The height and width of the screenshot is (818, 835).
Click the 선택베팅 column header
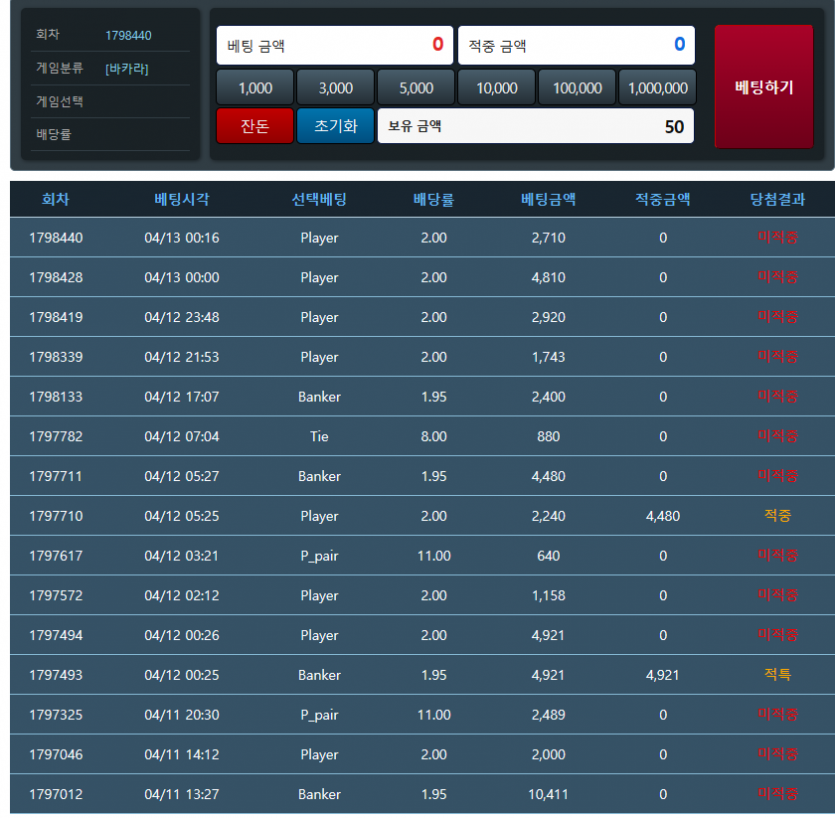(319, 199)
